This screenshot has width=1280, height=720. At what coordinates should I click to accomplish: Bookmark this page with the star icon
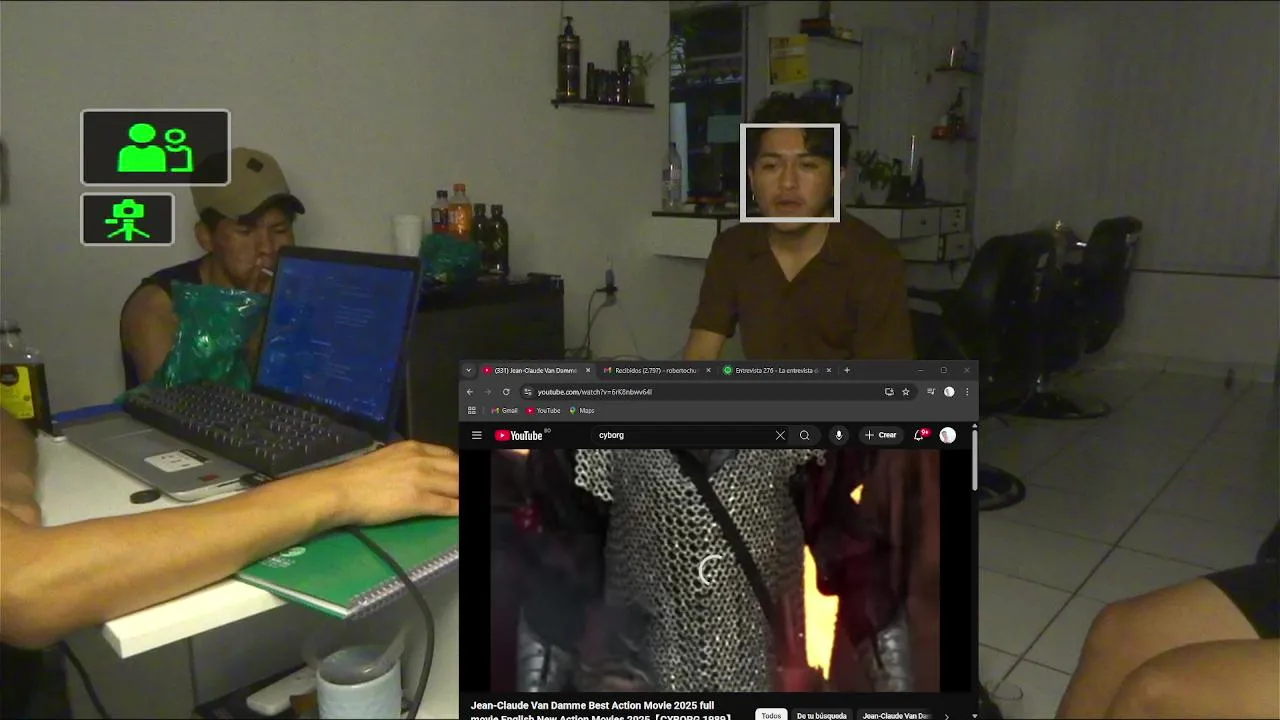pyautogui.click(x=906, y=392)
